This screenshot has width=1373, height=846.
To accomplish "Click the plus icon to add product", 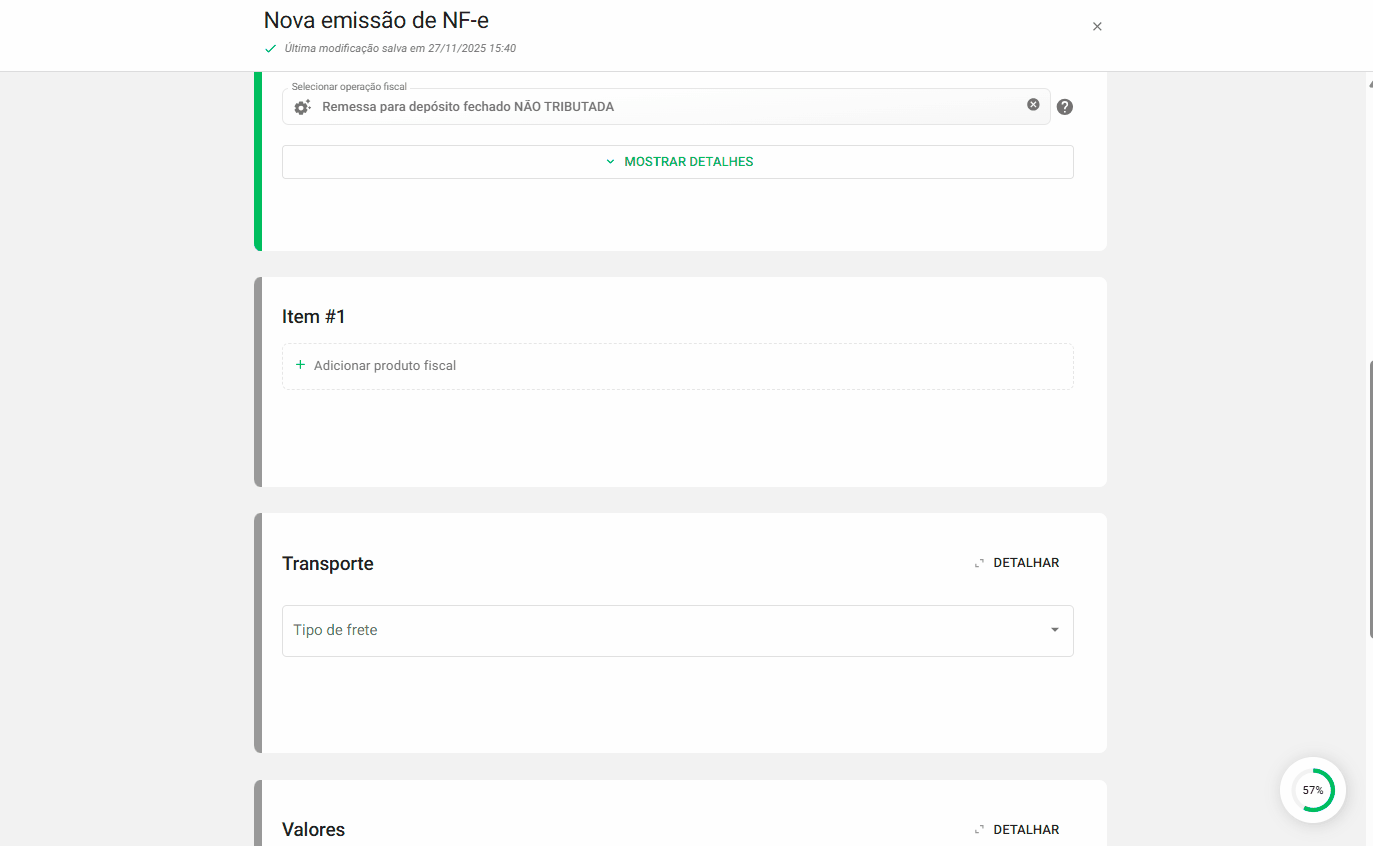I will (300, 365).
